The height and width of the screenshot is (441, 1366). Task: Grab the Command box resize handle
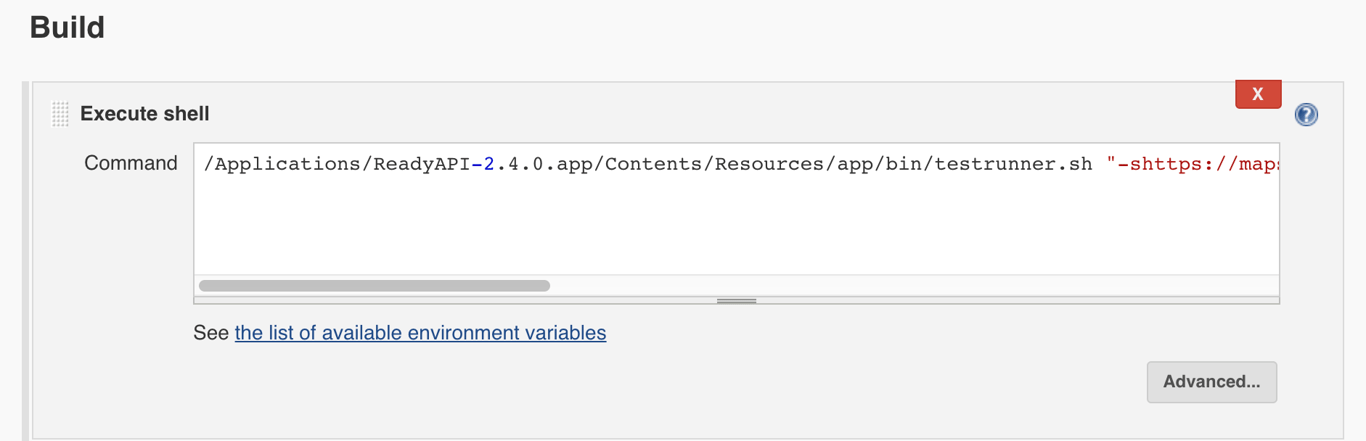click(736, 300)
